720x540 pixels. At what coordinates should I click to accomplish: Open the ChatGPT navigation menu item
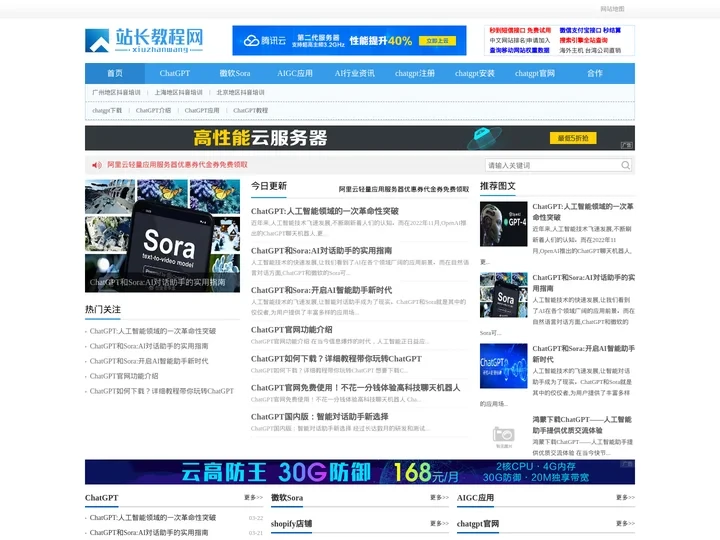[x=175, y=73]
